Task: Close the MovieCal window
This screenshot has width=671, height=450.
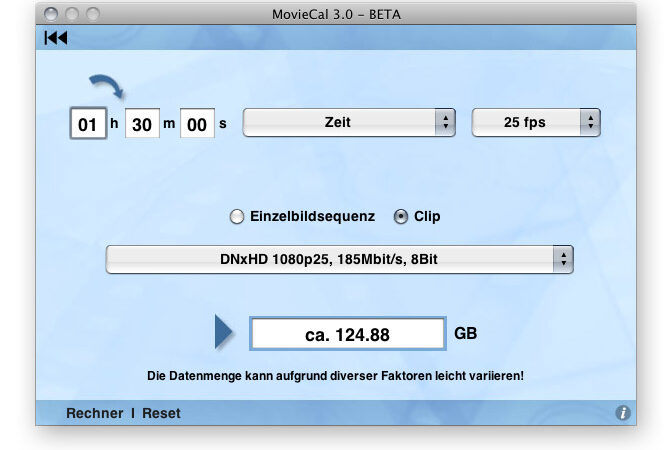Action: click(x=52, y=14)
